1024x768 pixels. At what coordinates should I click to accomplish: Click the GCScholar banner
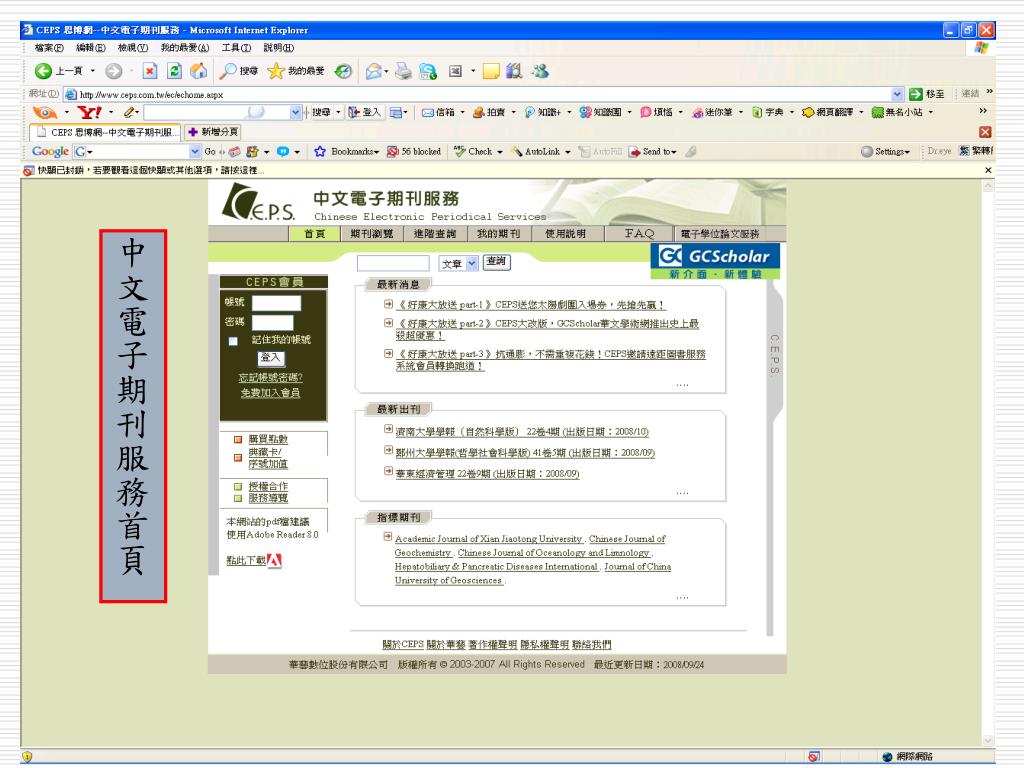715,261
